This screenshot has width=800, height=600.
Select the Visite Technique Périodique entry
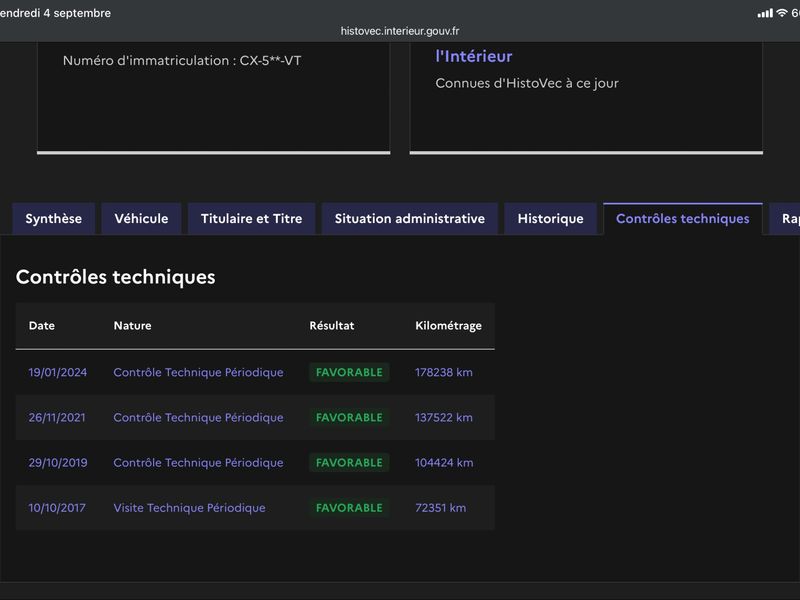pyautogui.click(x=189, y=508)
